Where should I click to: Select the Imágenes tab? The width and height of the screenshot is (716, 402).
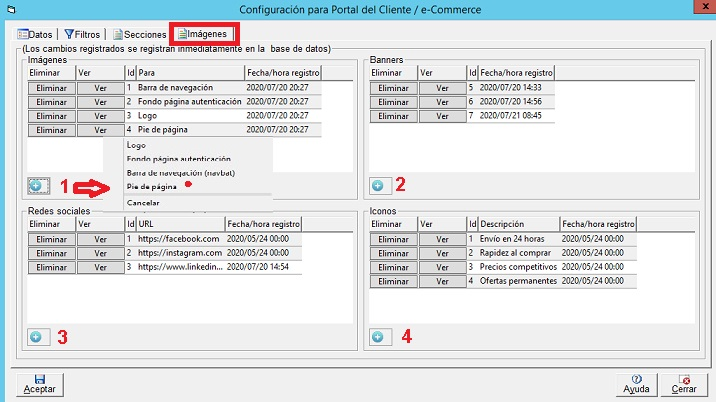pos(201,34)
